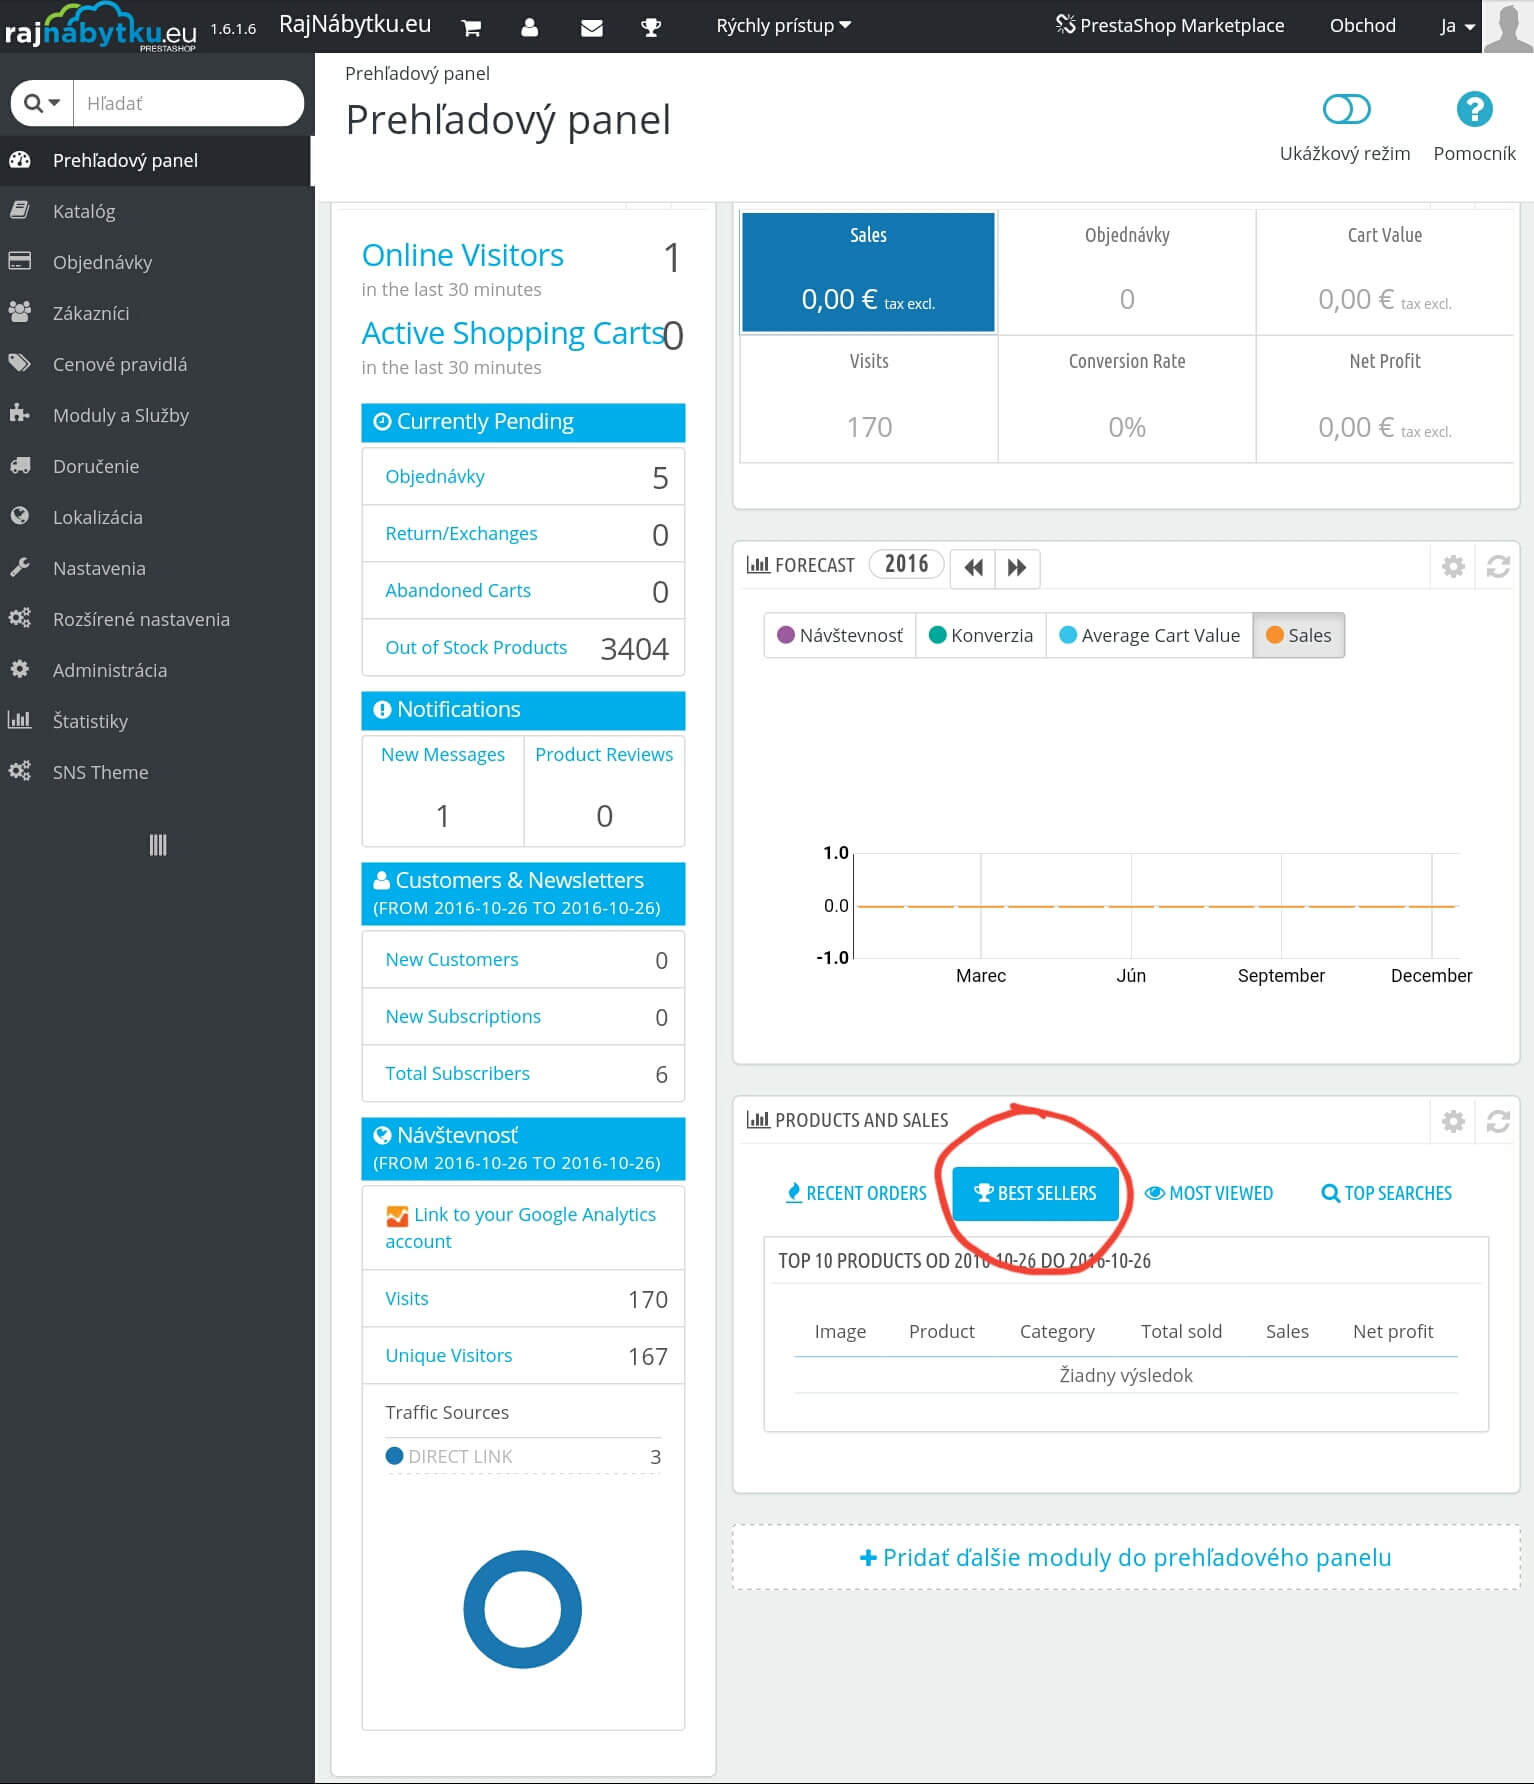Screen dimensions: 1534x1784
Task: Collapse the sidebar menu using bars icon
Action: pos(158,845)
